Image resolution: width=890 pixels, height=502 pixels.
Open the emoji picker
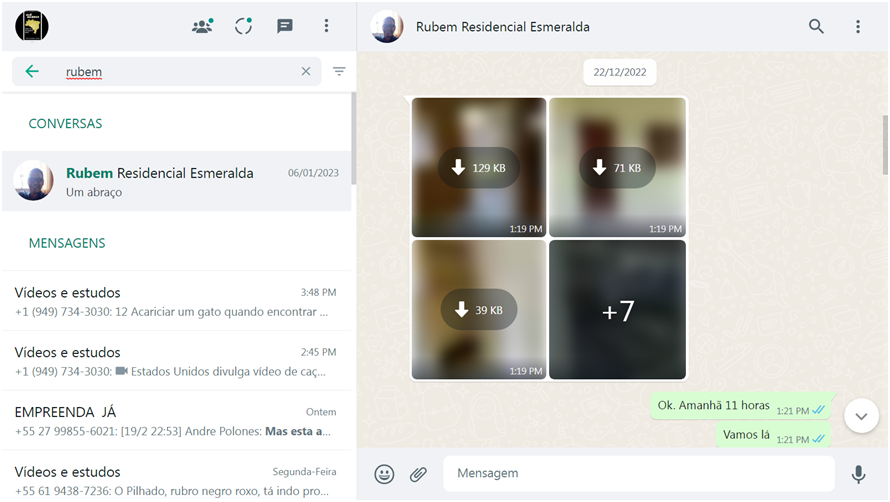click(384, 474)
